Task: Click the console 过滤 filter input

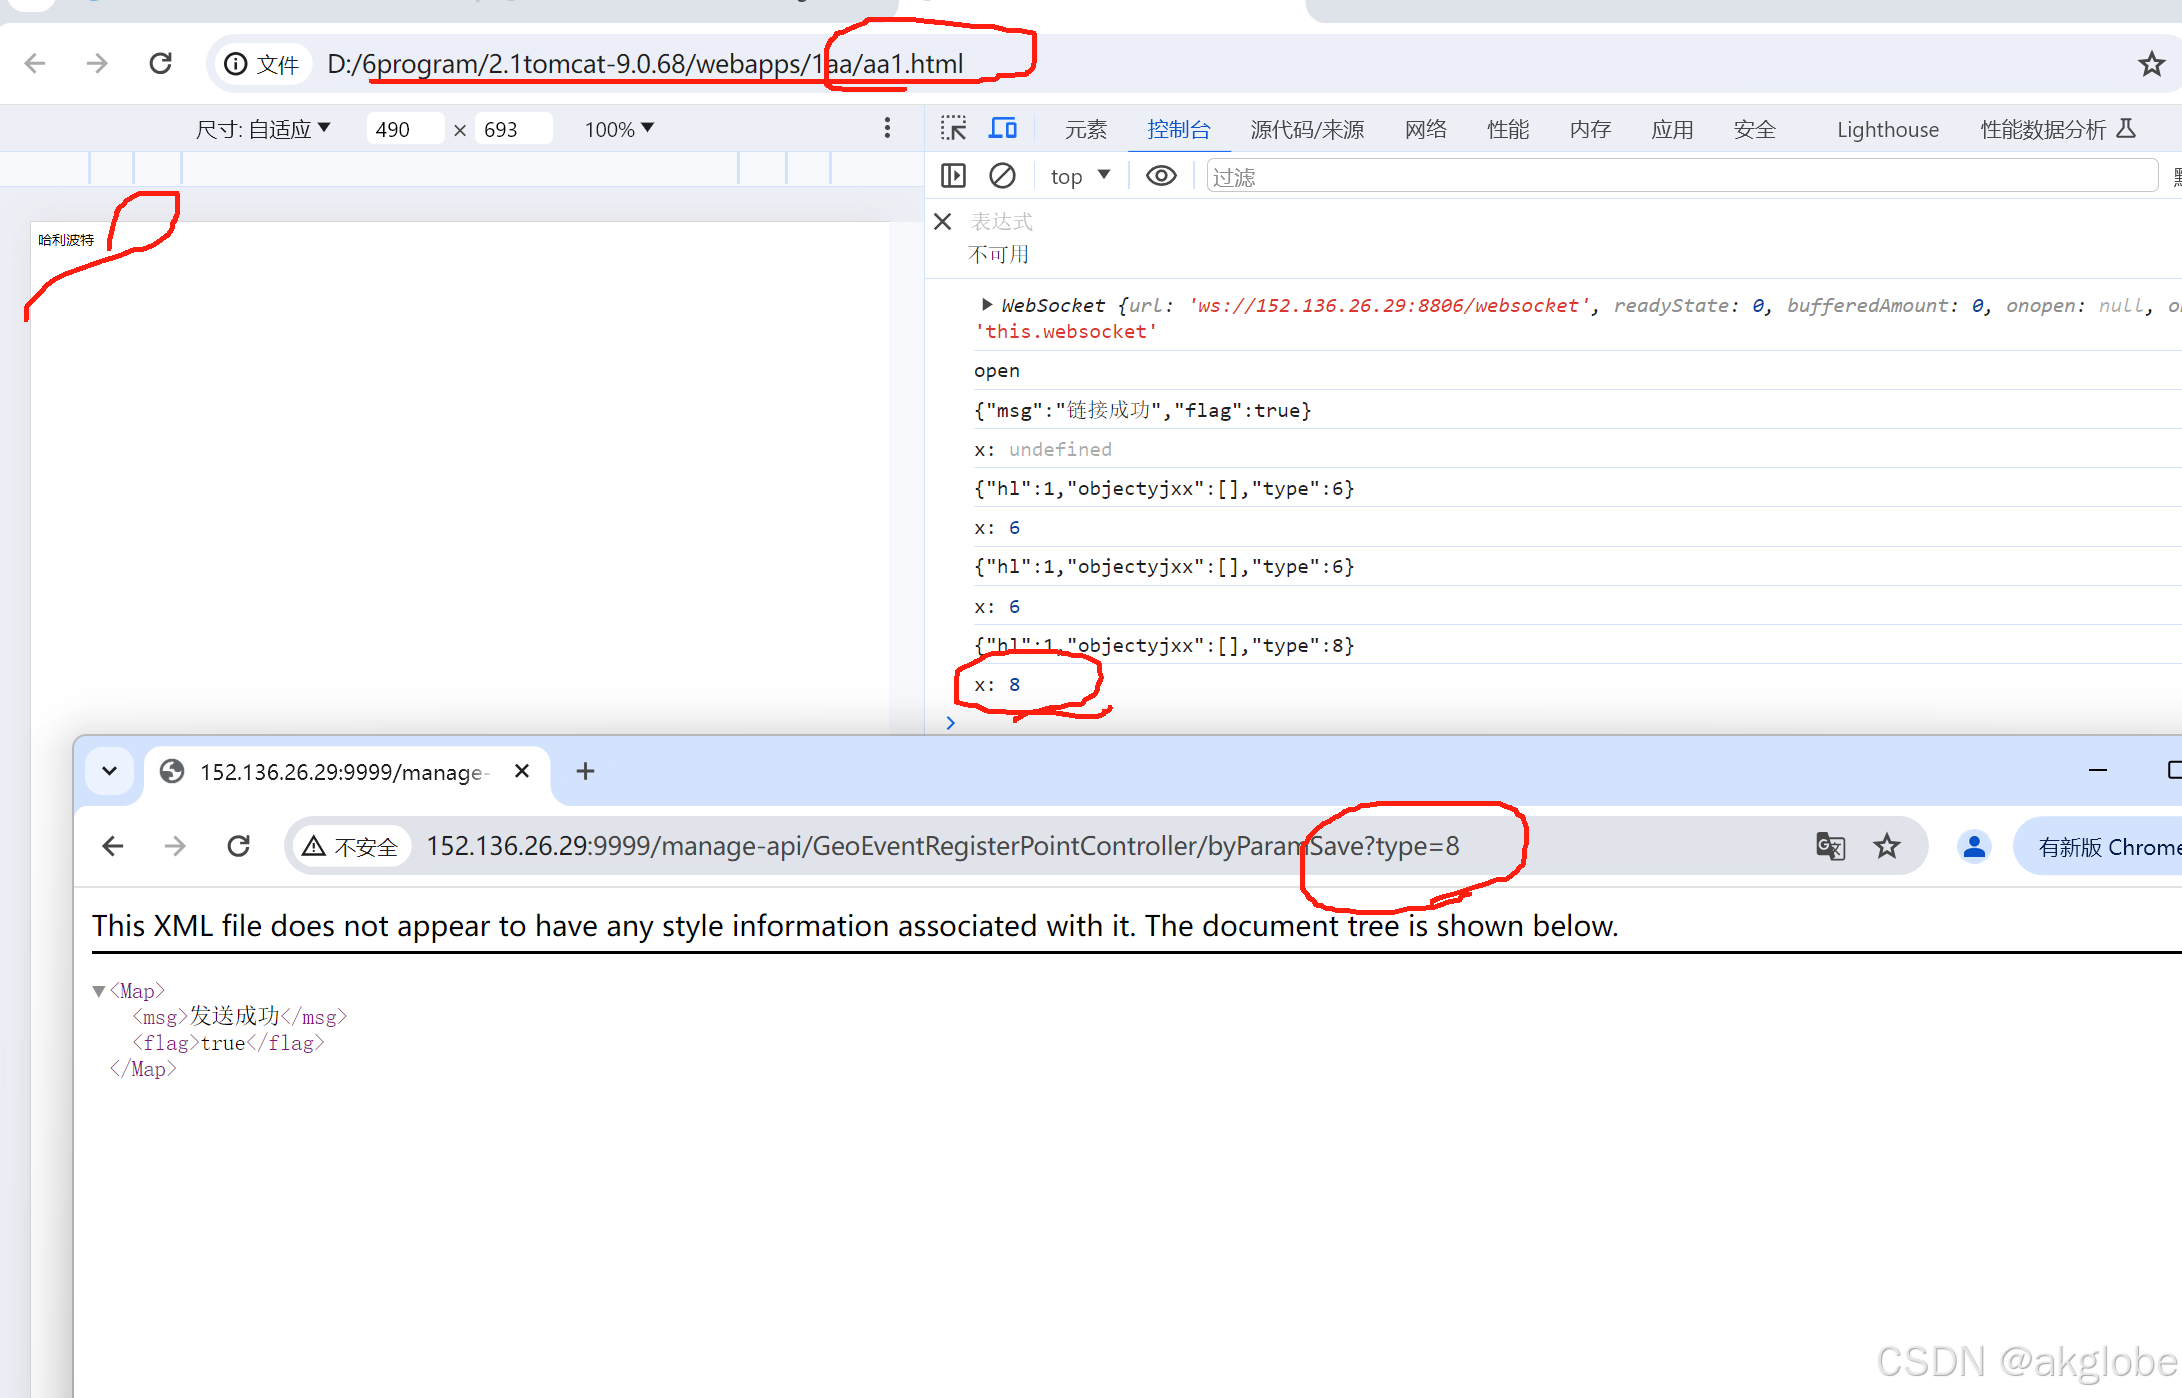Action: click(x=1680, y=176)
